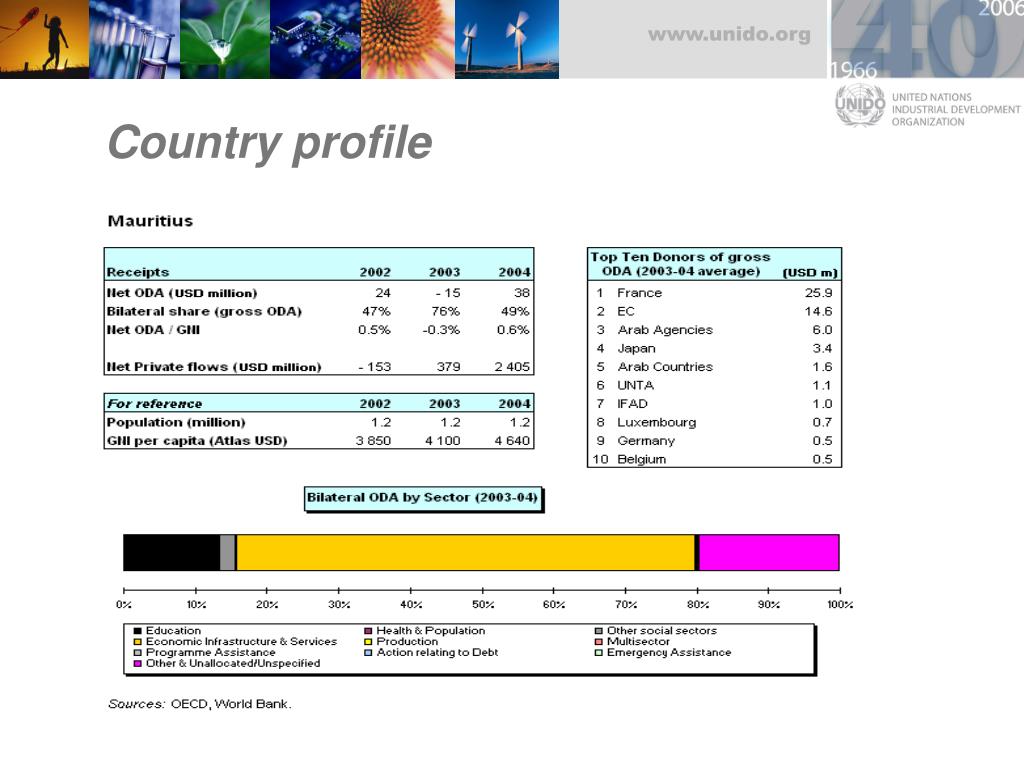Image resolution: width=1024 pixels, height=768 pixels.
Task: Select the IFAD donor row
Action: tap(714, 404)
